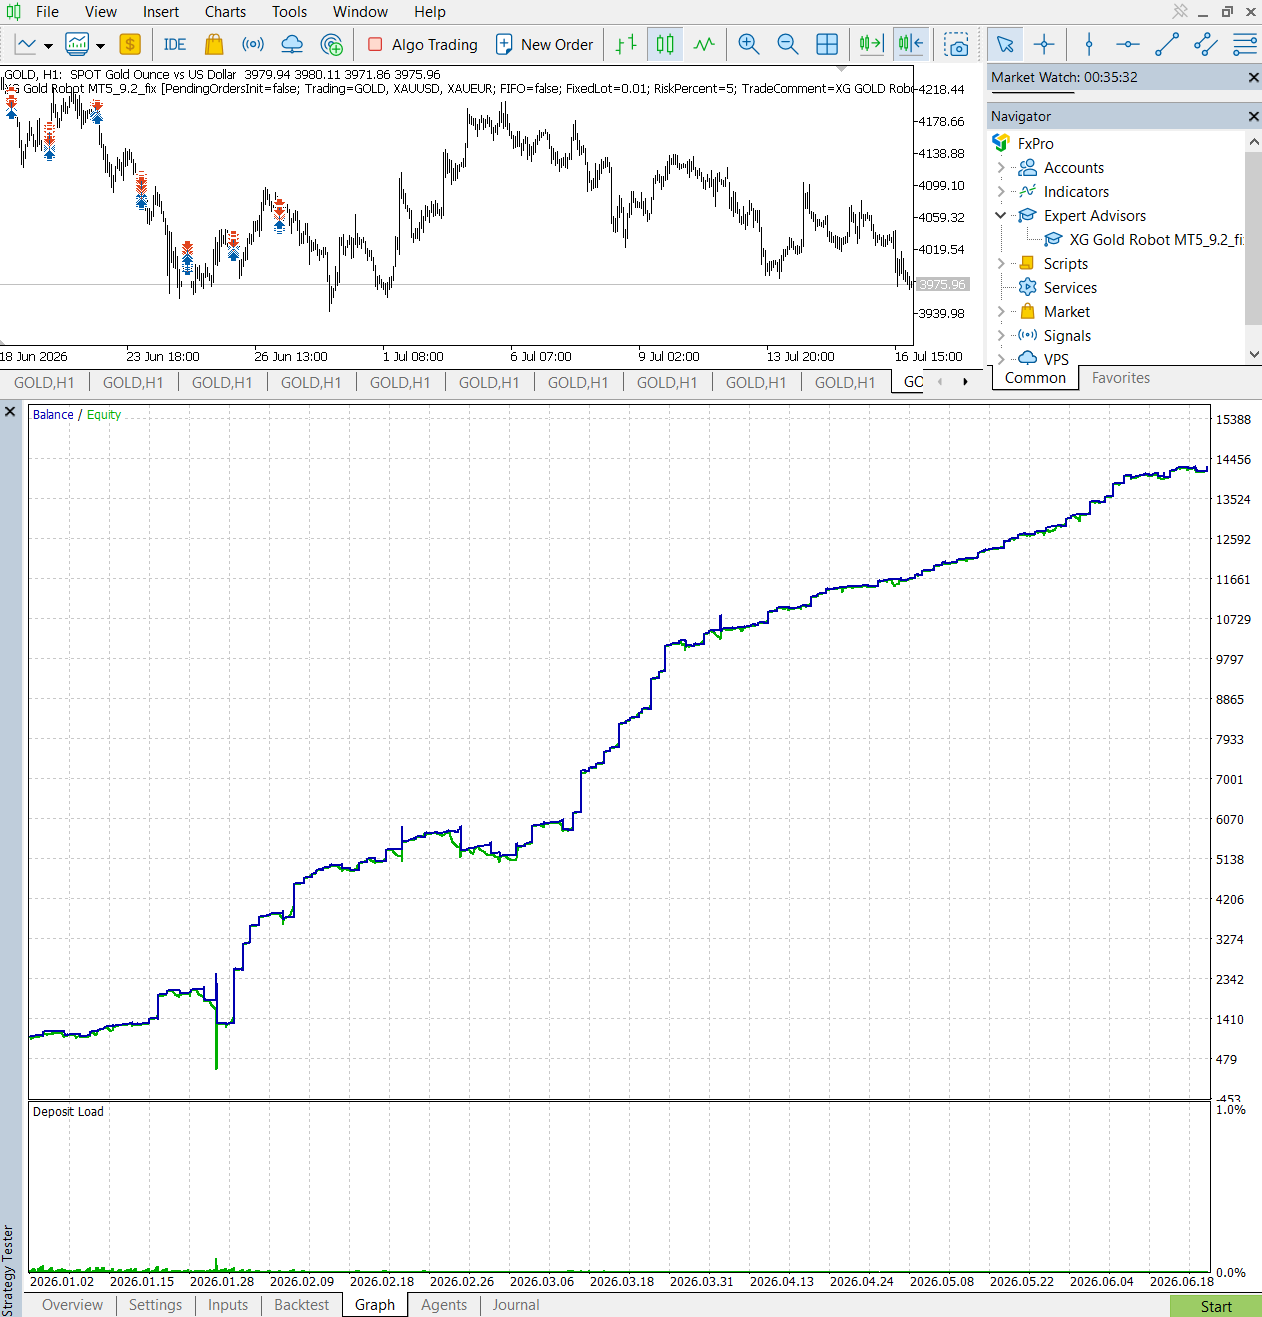1262x1317 pixels.
Task: Select the equidistant channel drawing tool
Action: [x=1206, y=44]
